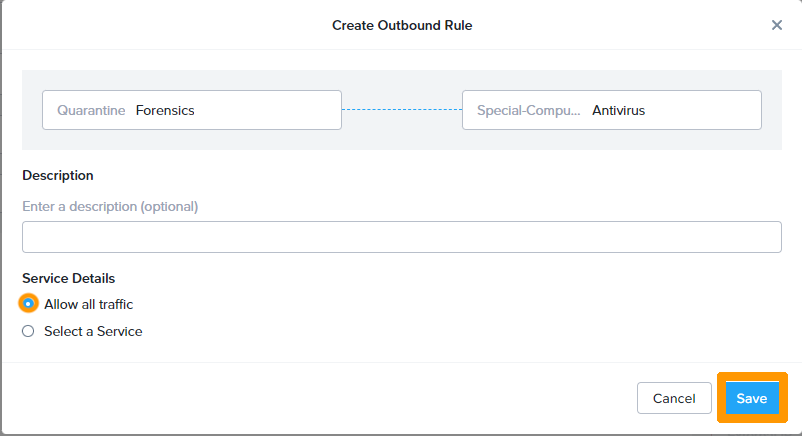Save the outbound rule
The width and height of the screenshot is (802, 436).
click(752, 398)
